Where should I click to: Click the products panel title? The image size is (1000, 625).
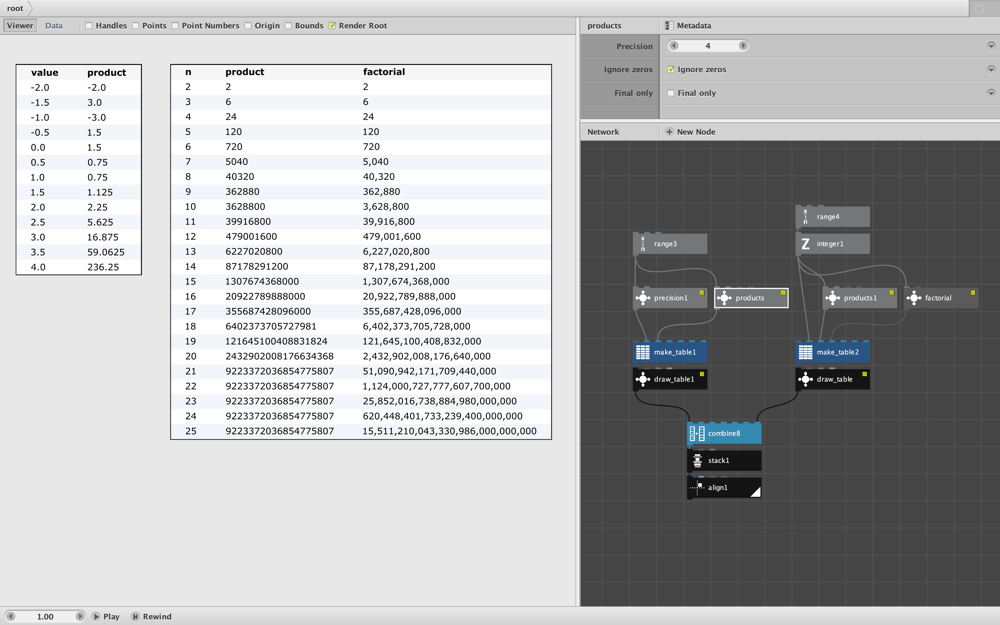pyautogui.click(x=604, y=26)
